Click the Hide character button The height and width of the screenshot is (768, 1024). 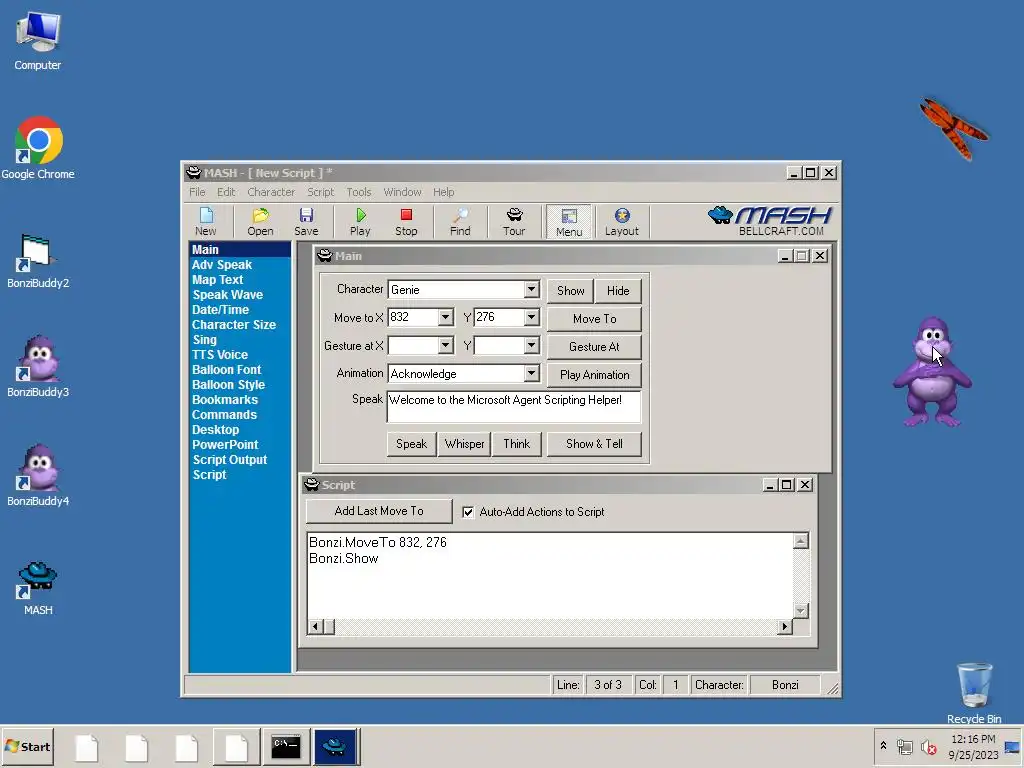(618, 291)
